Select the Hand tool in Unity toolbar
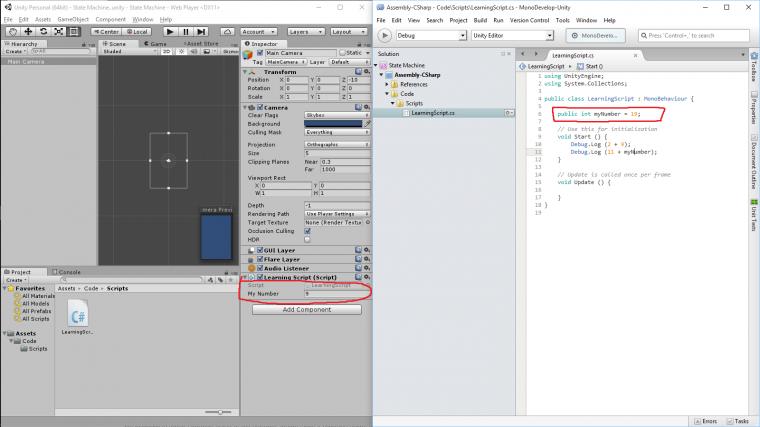Image resolution: width=760 pixels, height=427 pixels. [x=13, y=32]
